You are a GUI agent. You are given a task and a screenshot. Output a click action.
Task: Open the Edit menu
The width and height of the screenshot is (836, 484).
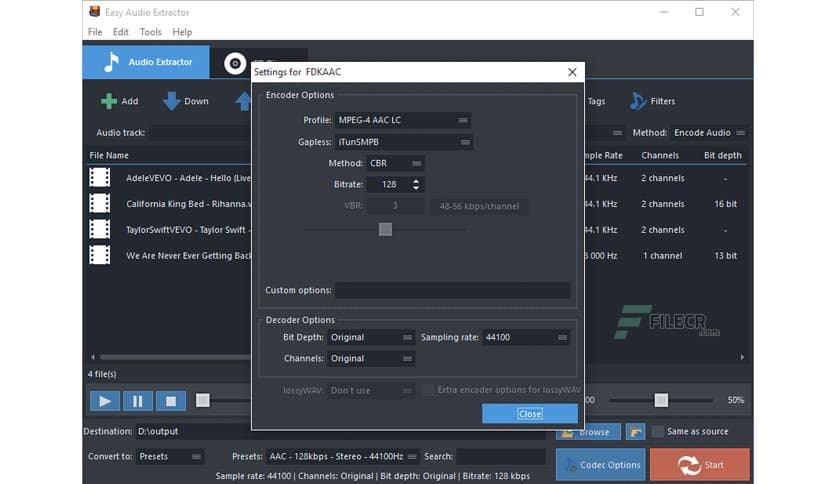click(120, 32)
